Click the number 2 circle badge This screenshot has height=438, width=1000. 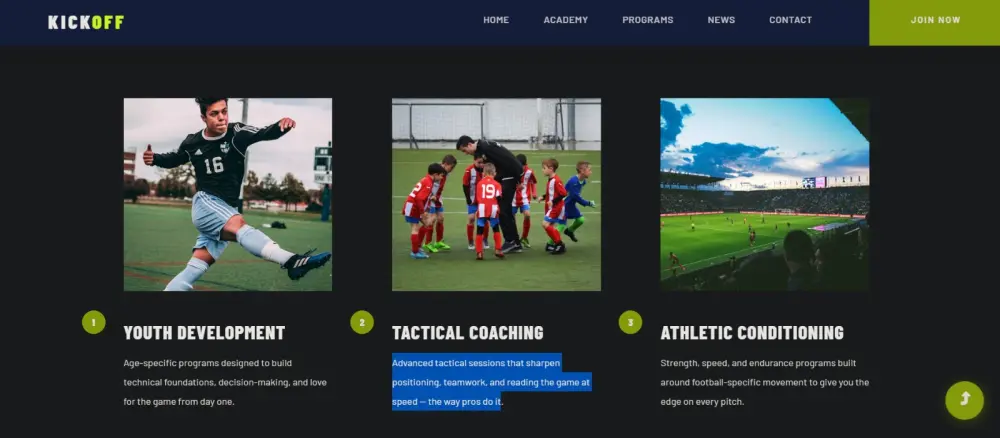pyautogui.click(x=362, y=322)
